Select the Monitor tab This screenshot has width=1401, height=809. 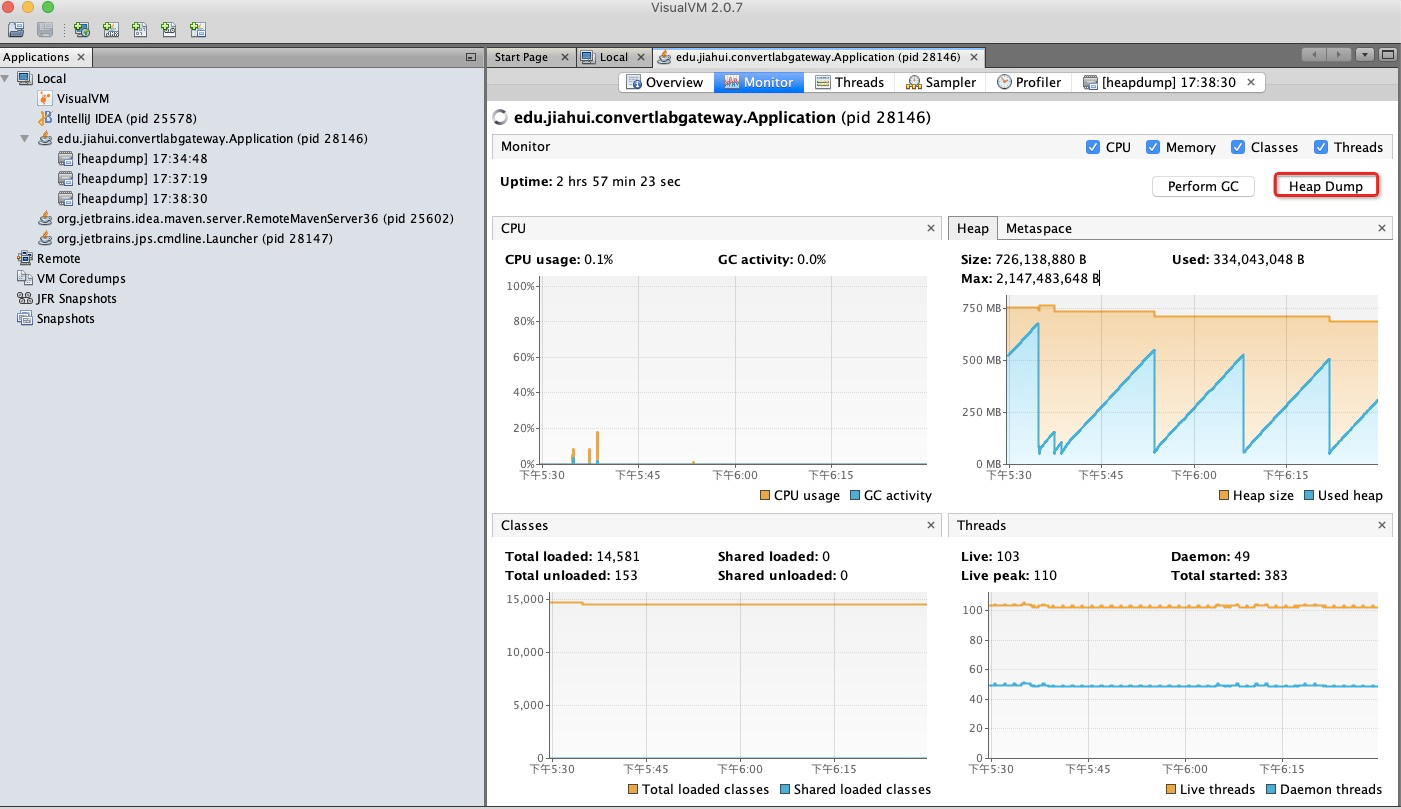click(x=758, y=82)
